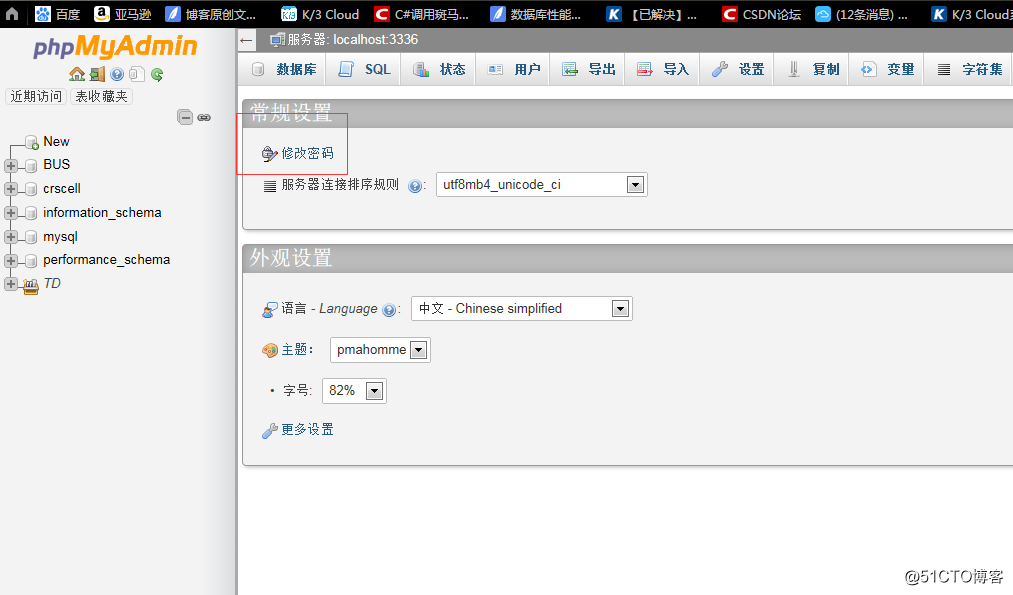Select the crscell database name

62,189
